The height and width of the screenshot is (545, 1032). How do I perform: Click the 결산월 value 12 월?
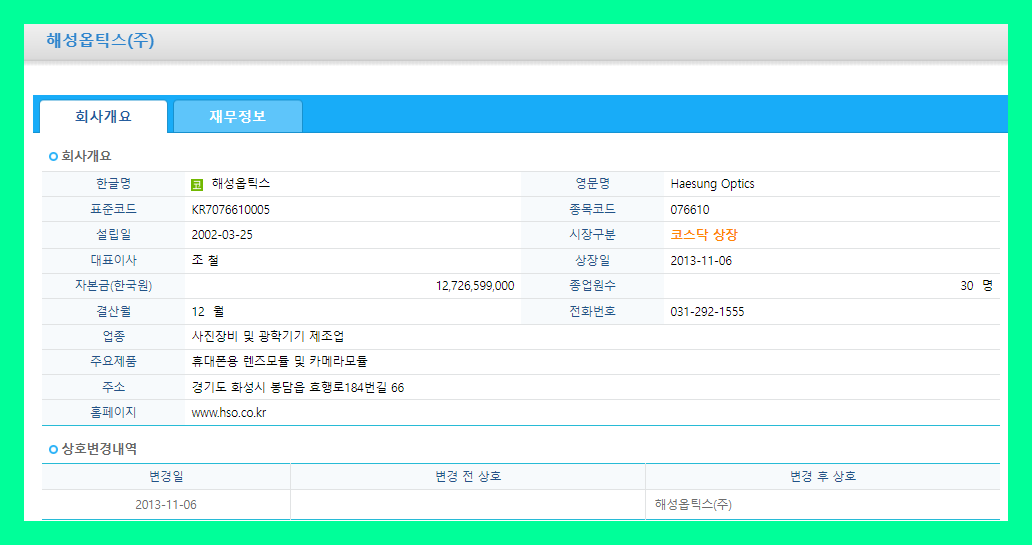point(207,311)
